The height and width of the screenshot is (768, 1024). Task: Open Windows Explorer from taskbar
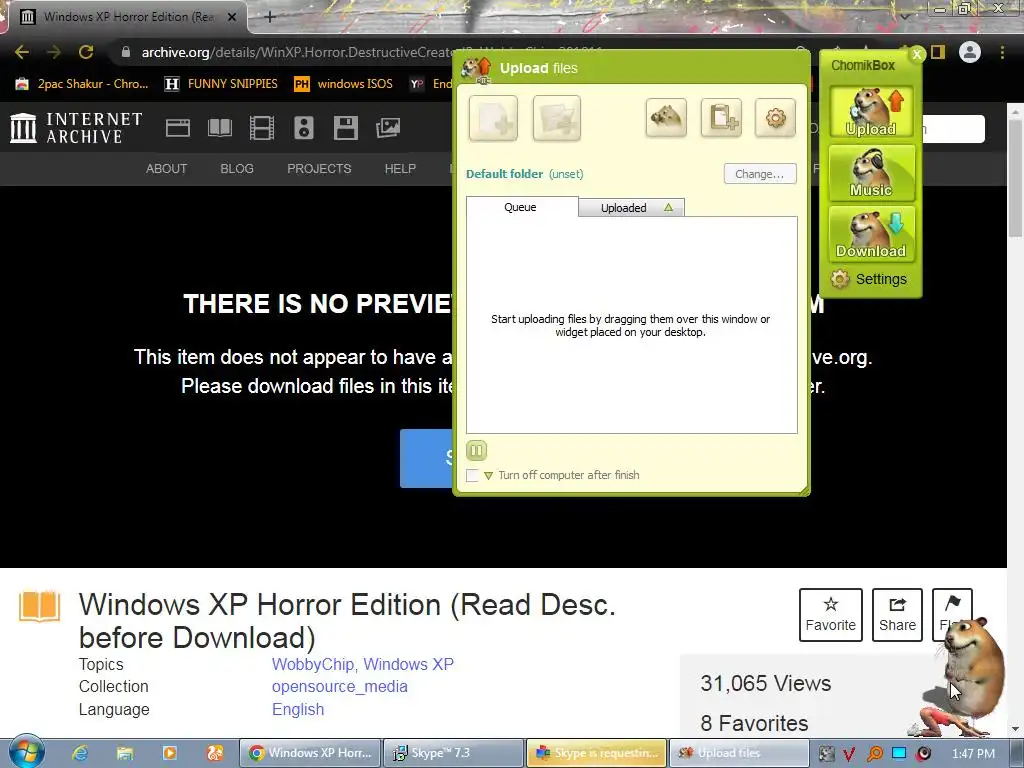coord(125,753)
